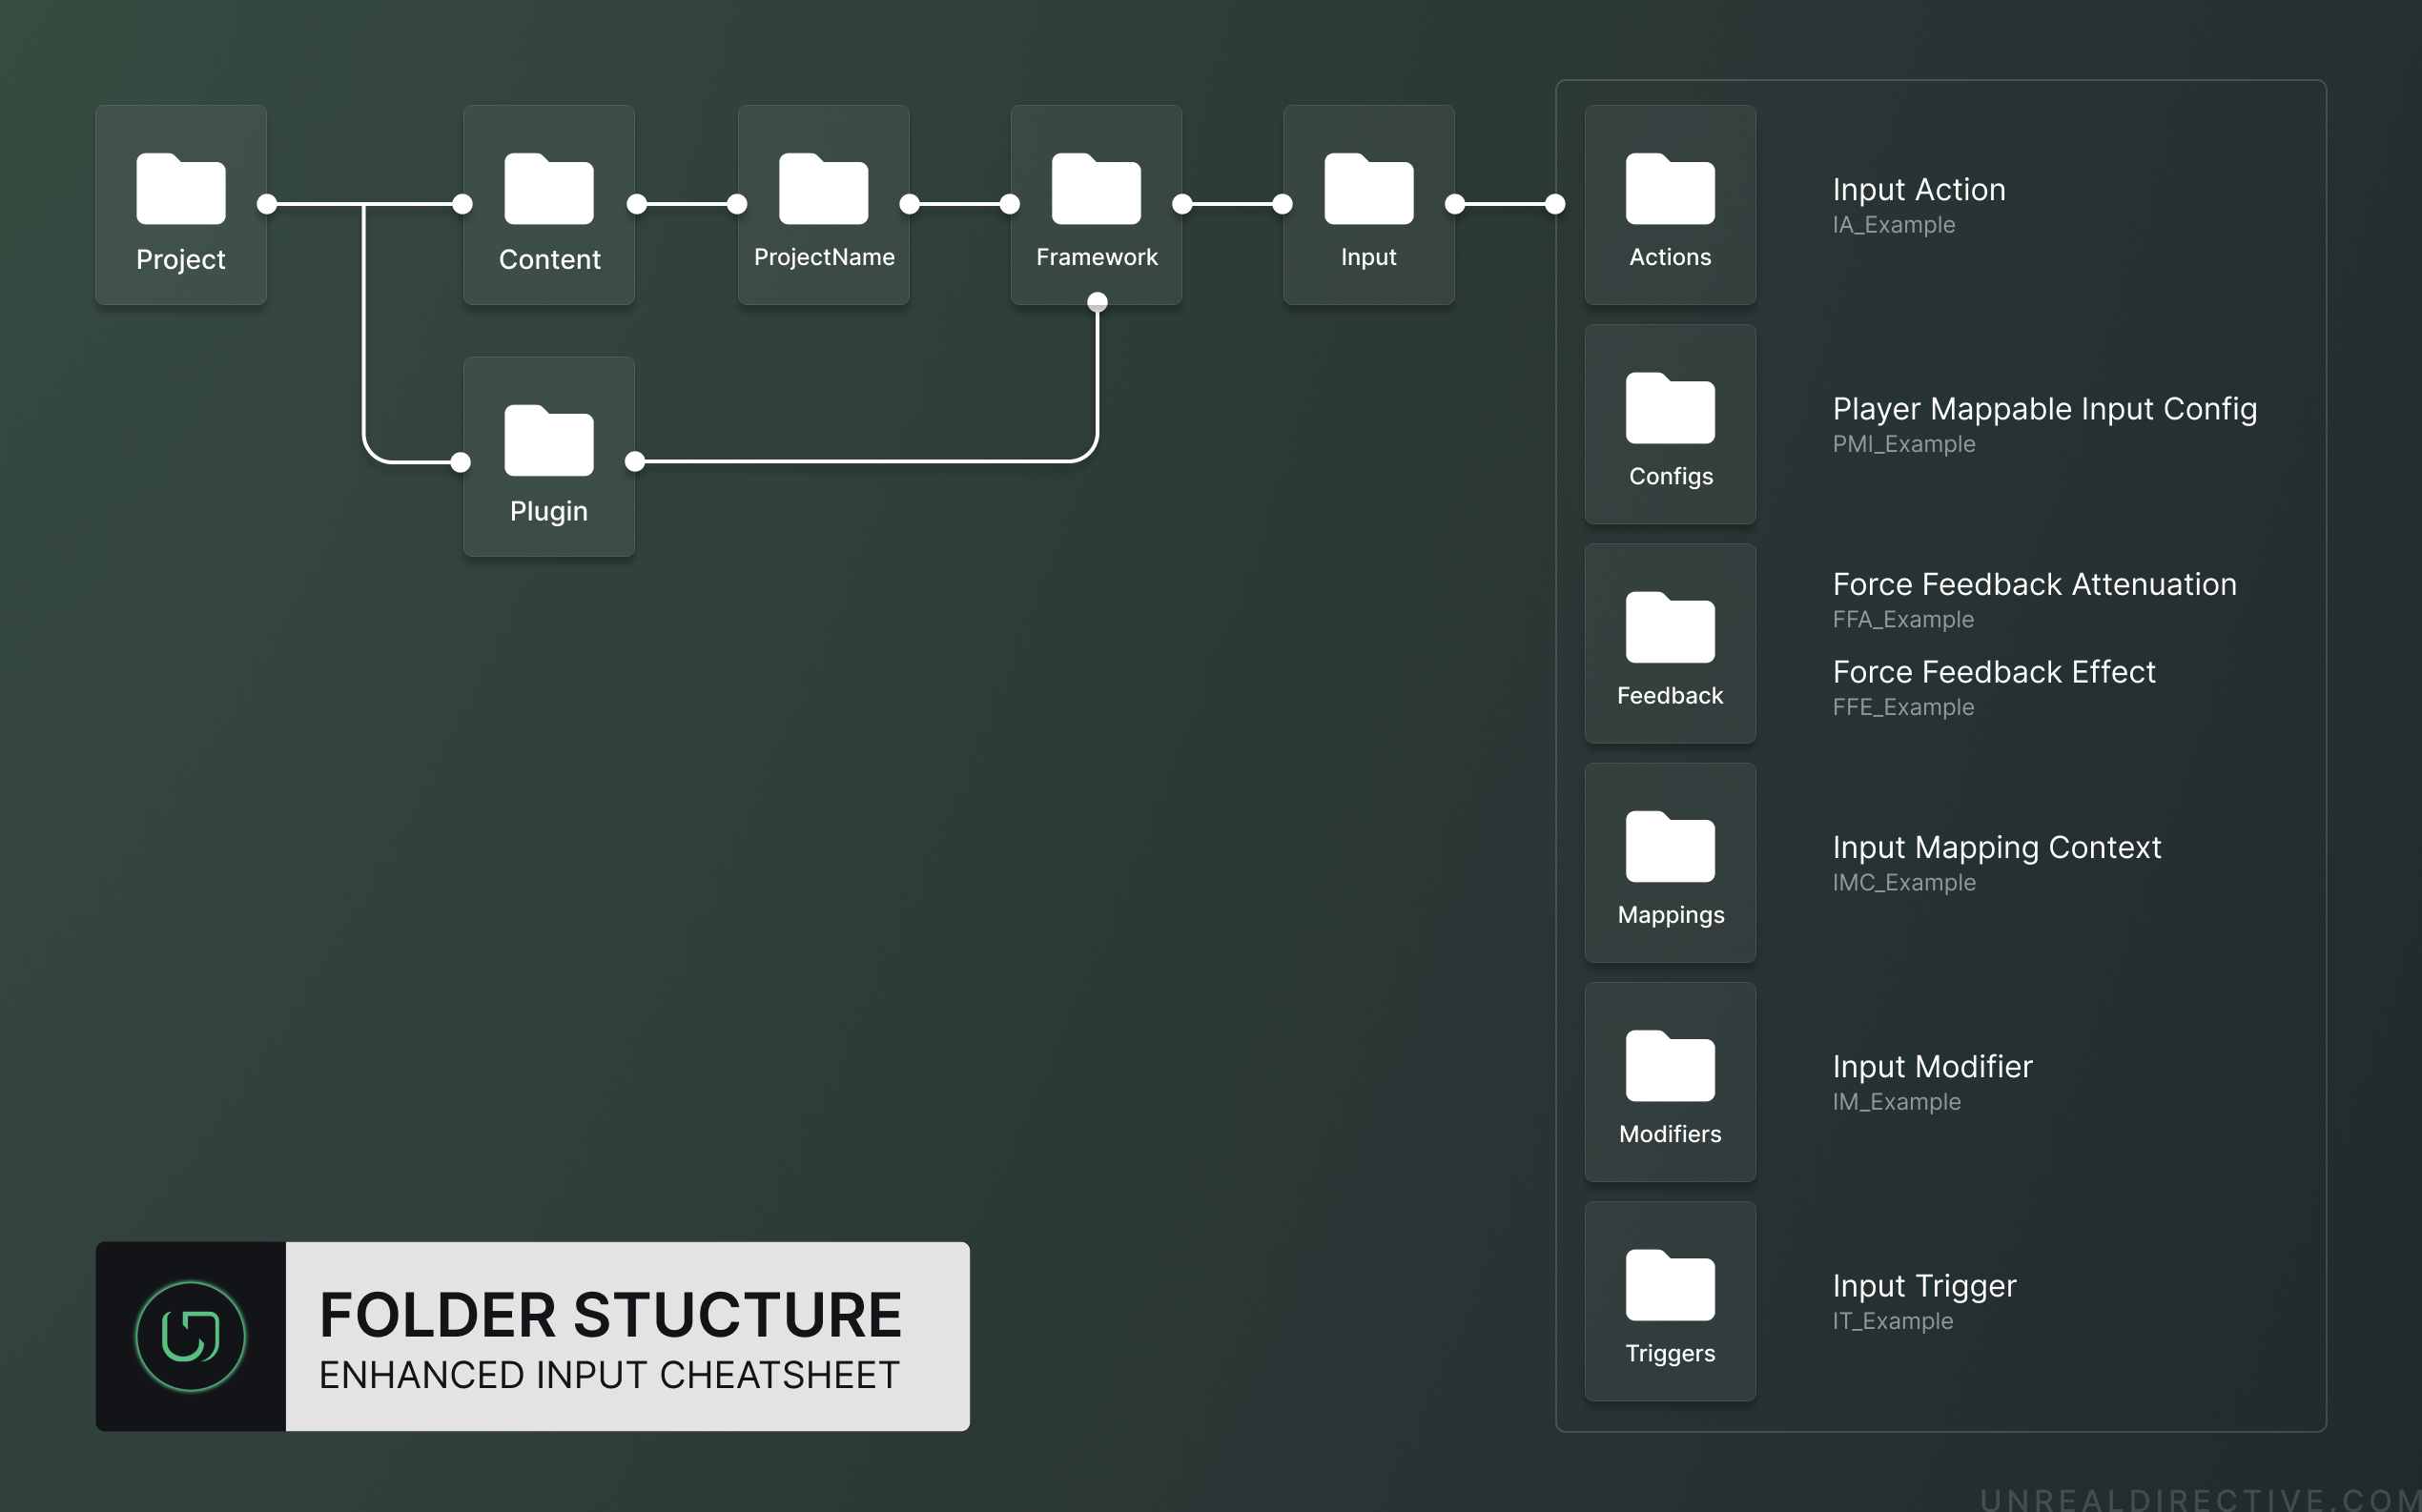The width and height of the screenshot is (2422, 1512).
Task: Click the Project folder icon
Action: coord(181,189)
